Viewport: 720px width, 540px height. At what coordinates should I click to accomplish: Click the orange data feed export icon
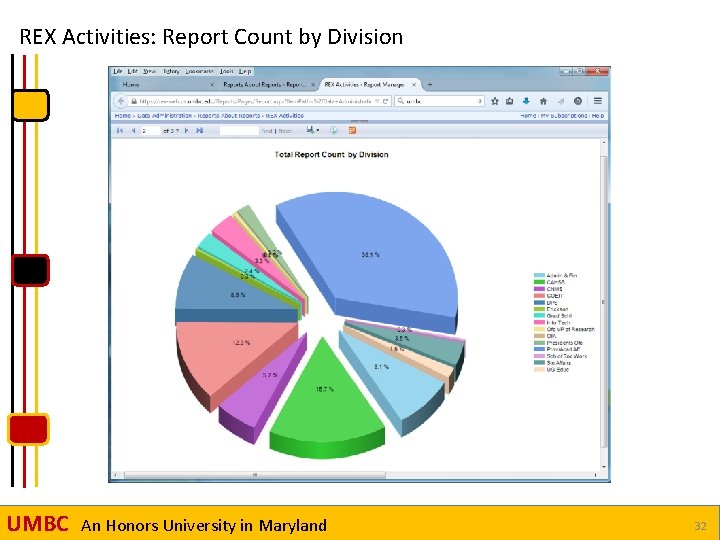(352, 130)
